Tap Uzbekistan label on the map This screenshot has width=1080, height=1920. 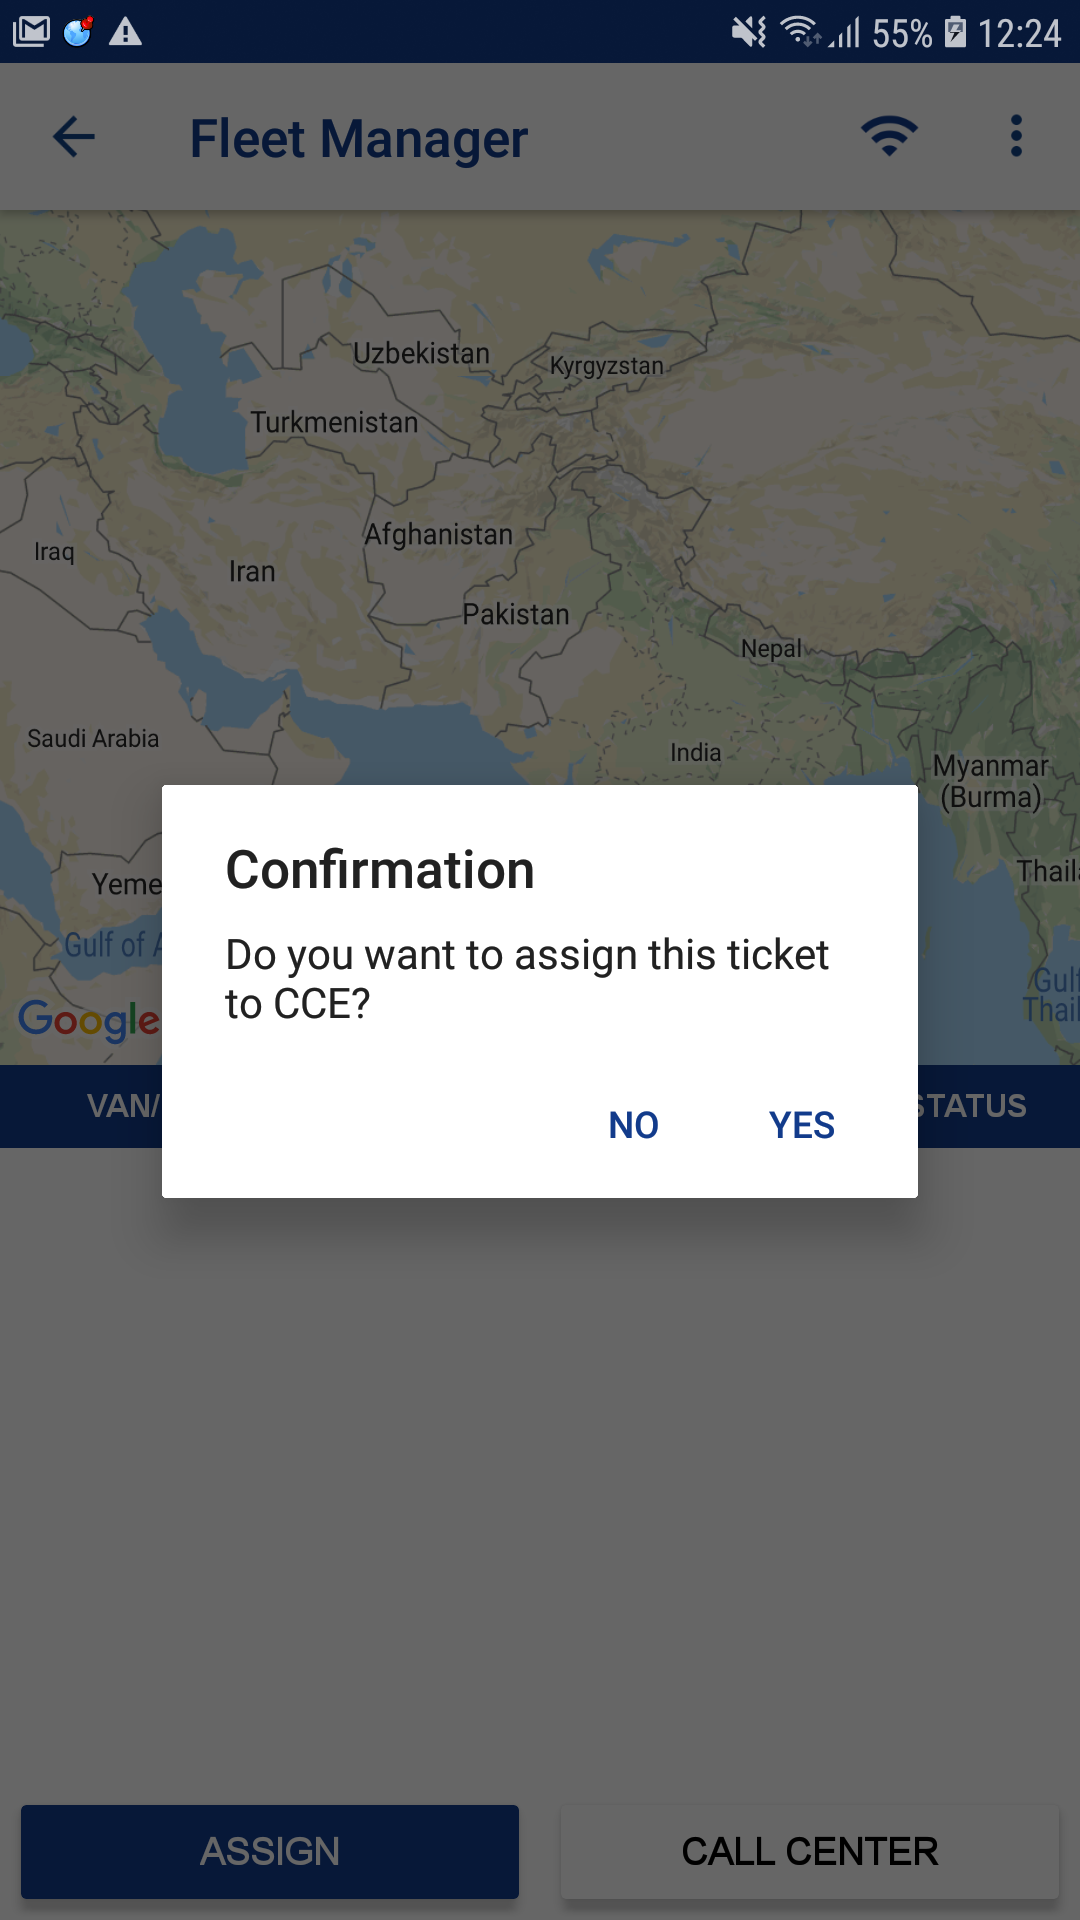click(x=421, y=353)
